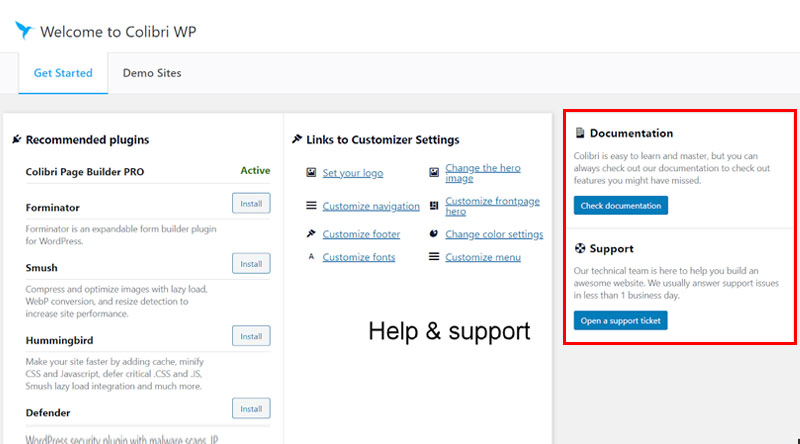Click the Documentation page icon

pos(580,133)
